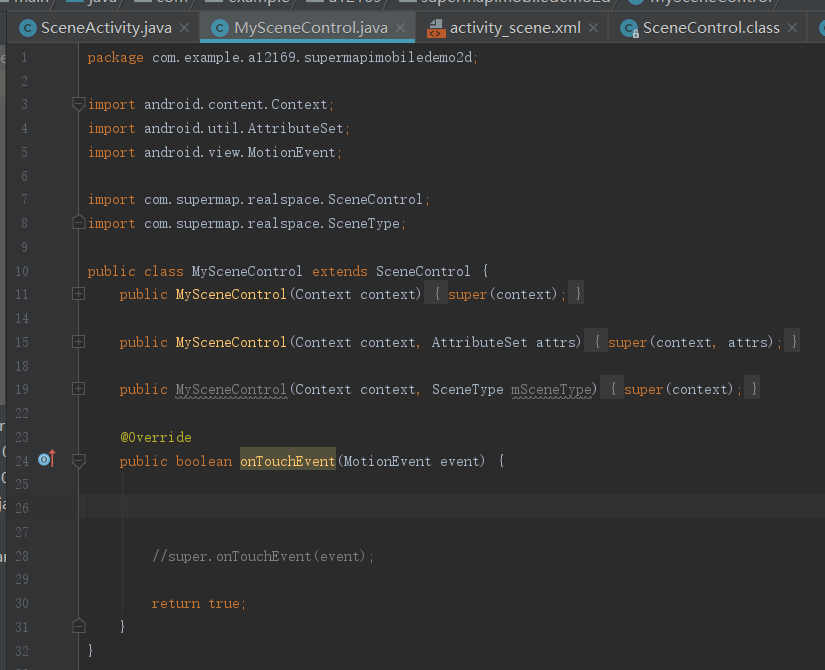This screenshot has width=825, height=670.
Task: Click the folded body 'super(context, attrs);'
Action: pos(695,342)
